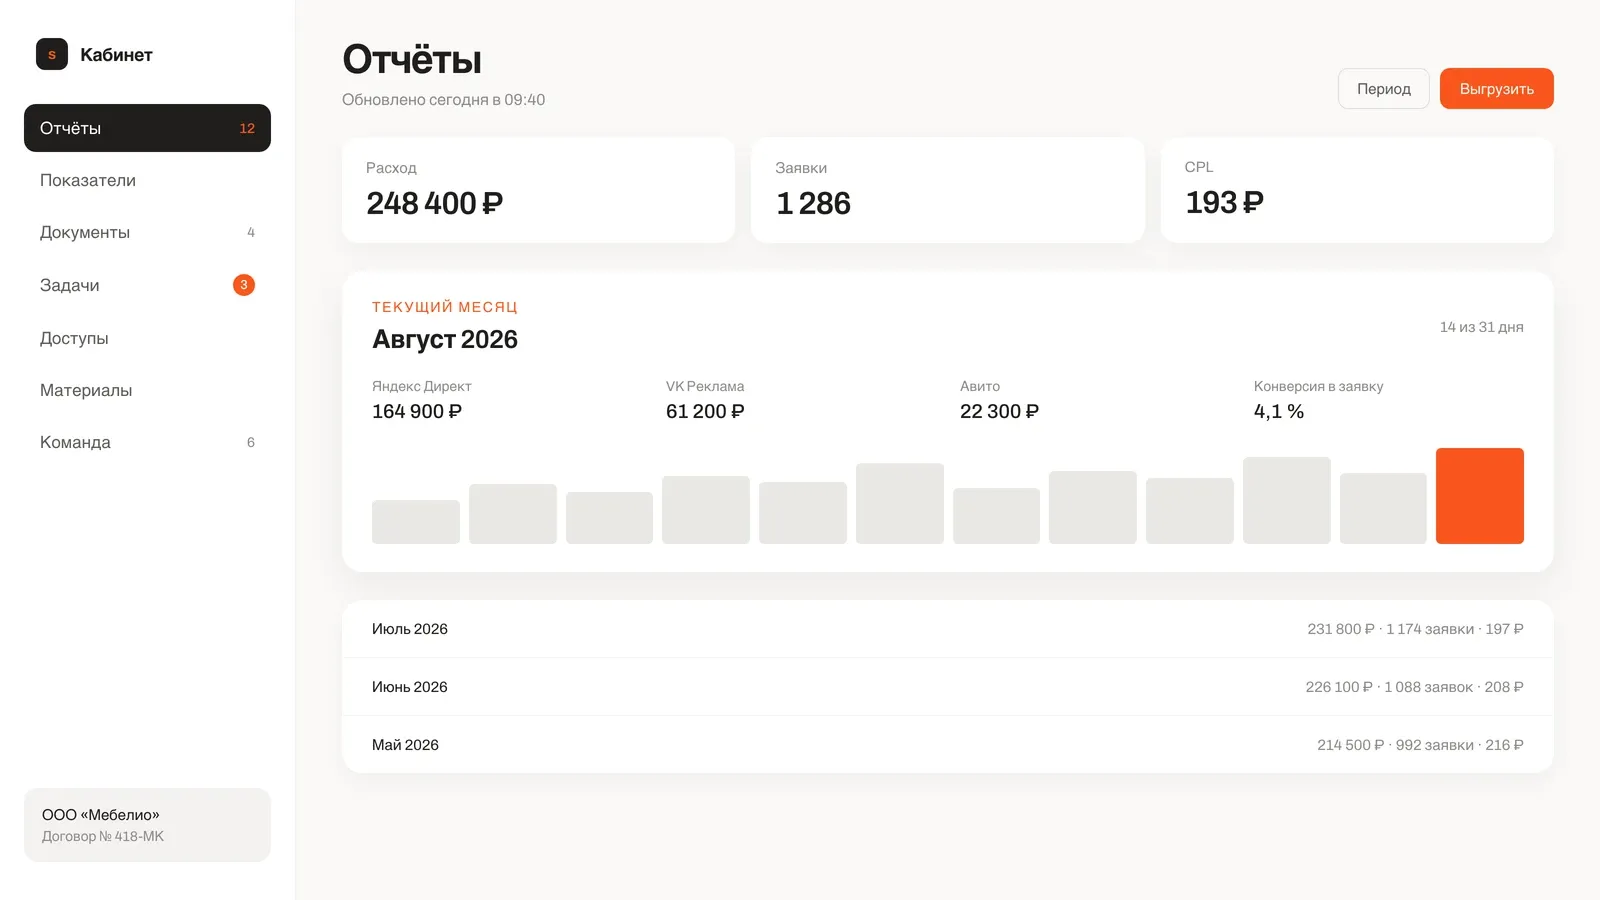Open the Отчёты sidebar section
The width and height of the screenshot is (1600, 900).
click(147, 128)
